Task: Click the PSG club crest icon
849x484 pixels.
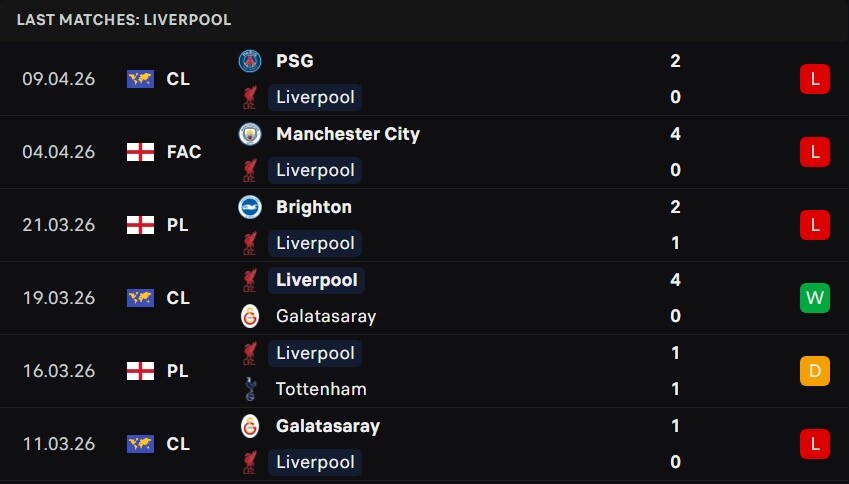Action: point(250,61)
